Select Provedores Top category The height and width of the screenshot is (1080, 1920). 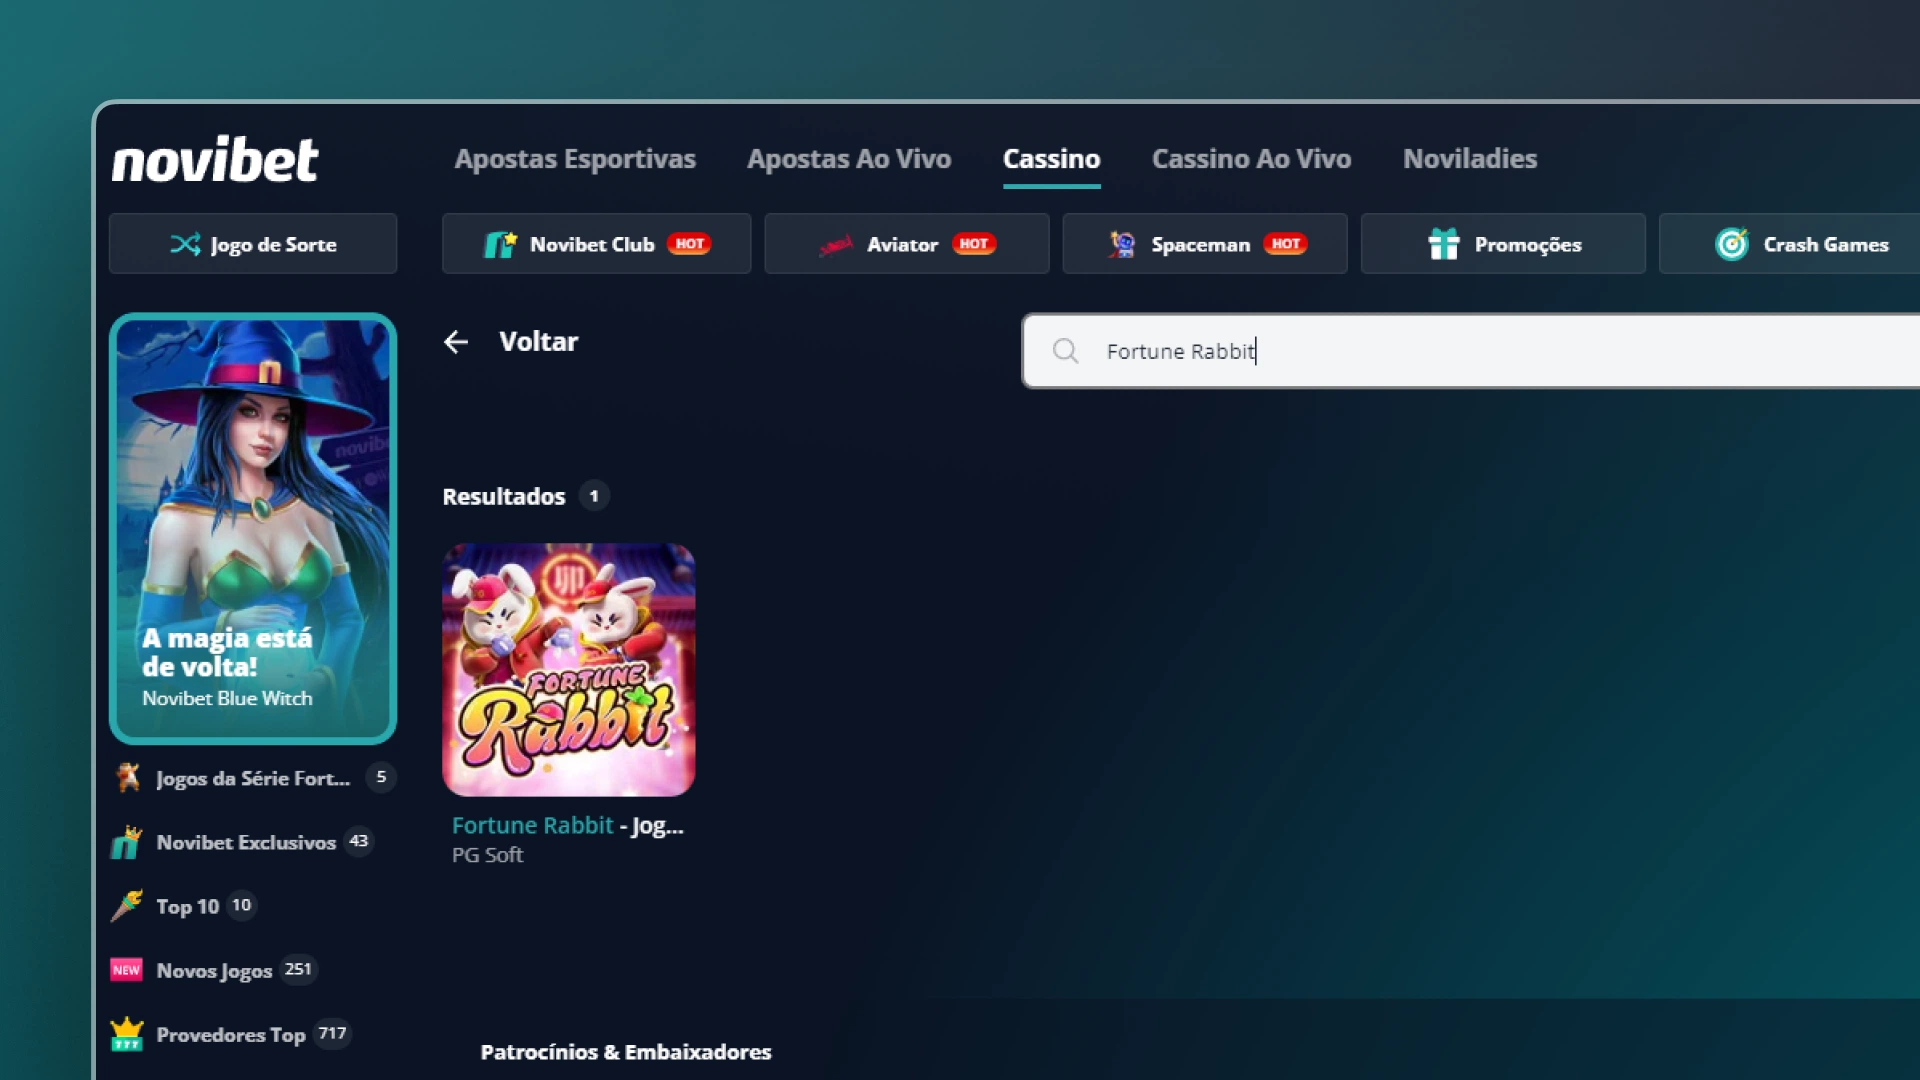231,1035
